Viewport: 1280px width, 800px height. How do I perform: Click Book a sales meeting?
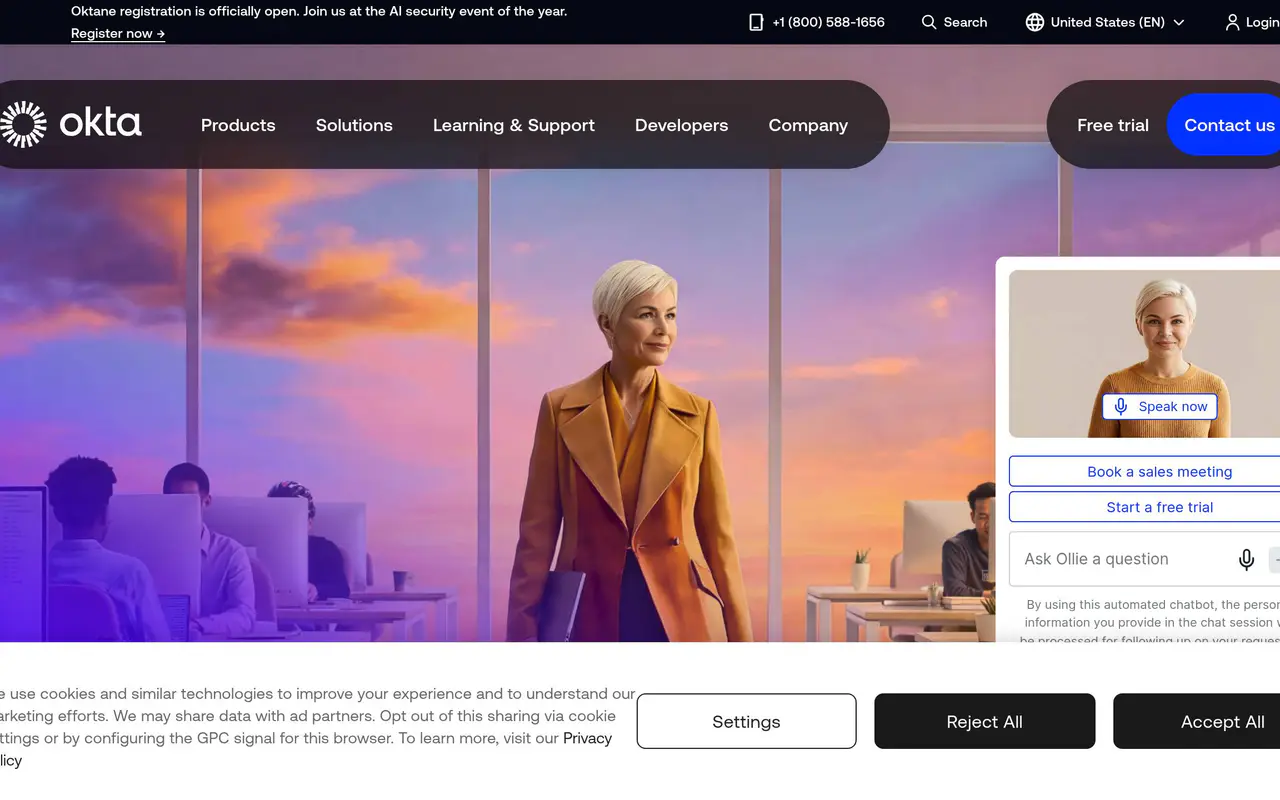1145,472
